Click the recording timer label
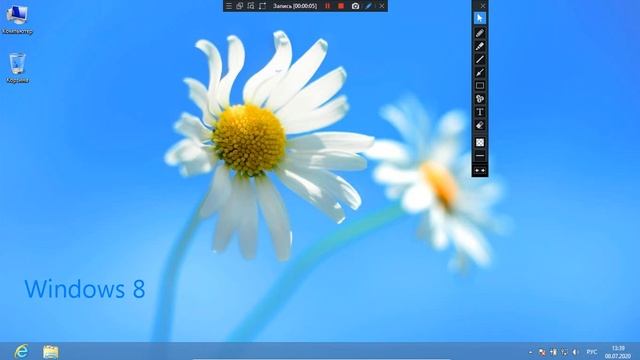The height and width of the screenshot is (360, 640). [295, 6]
